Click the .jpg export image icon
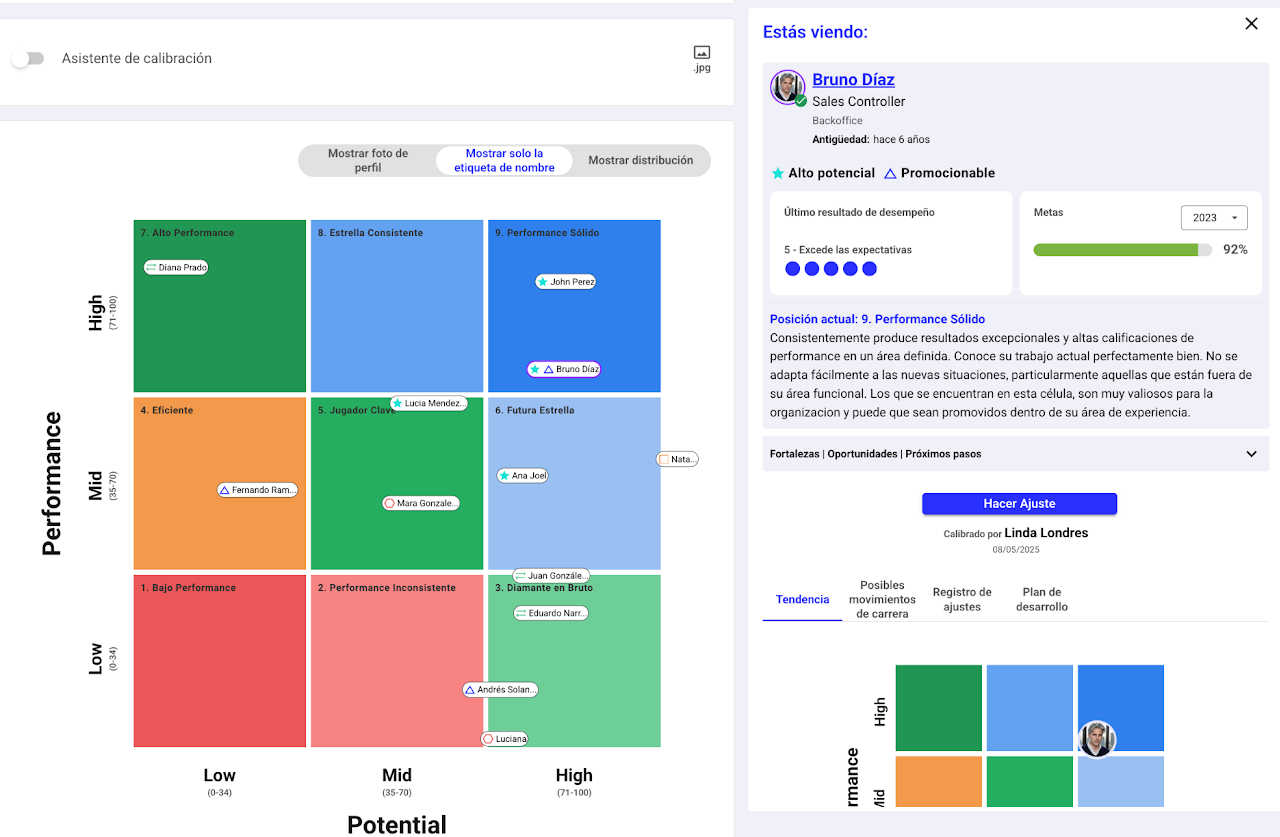1280x837 pixels. [x=702, y=53]
